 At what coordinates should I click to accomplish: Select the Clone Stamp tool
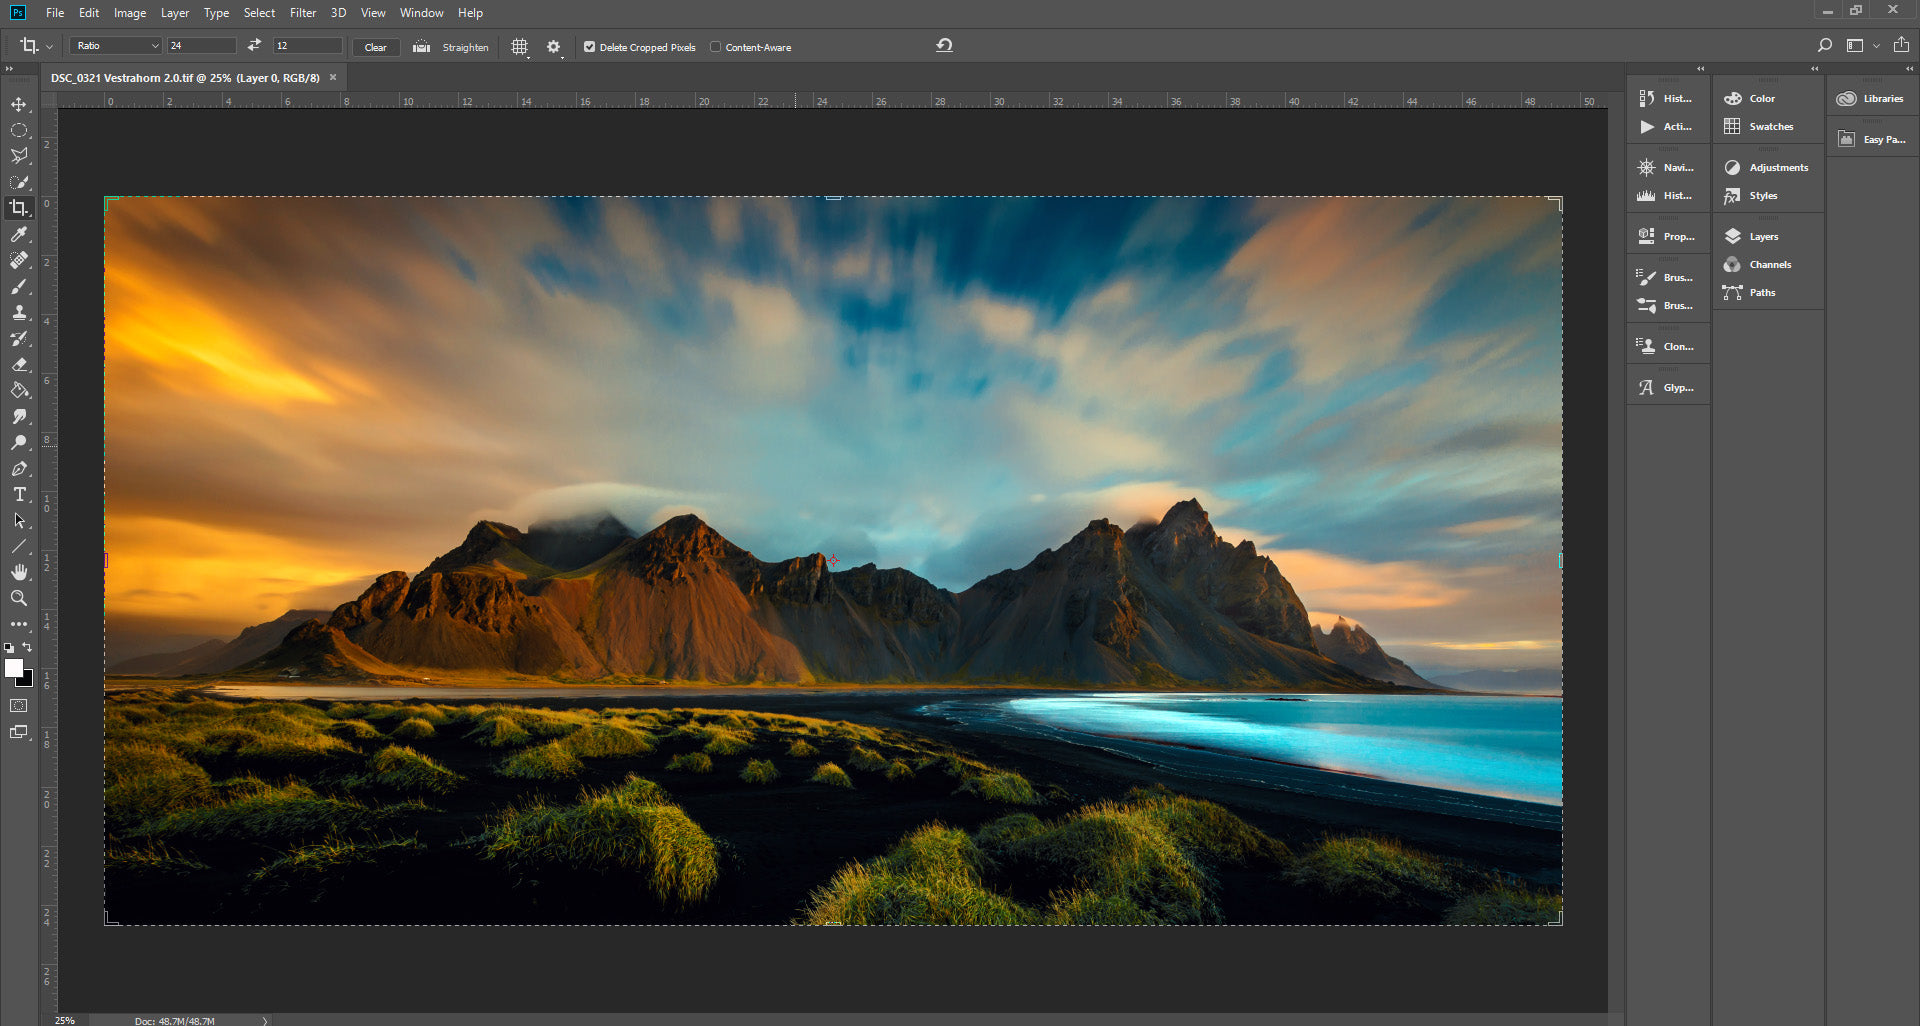coord(19,312)
